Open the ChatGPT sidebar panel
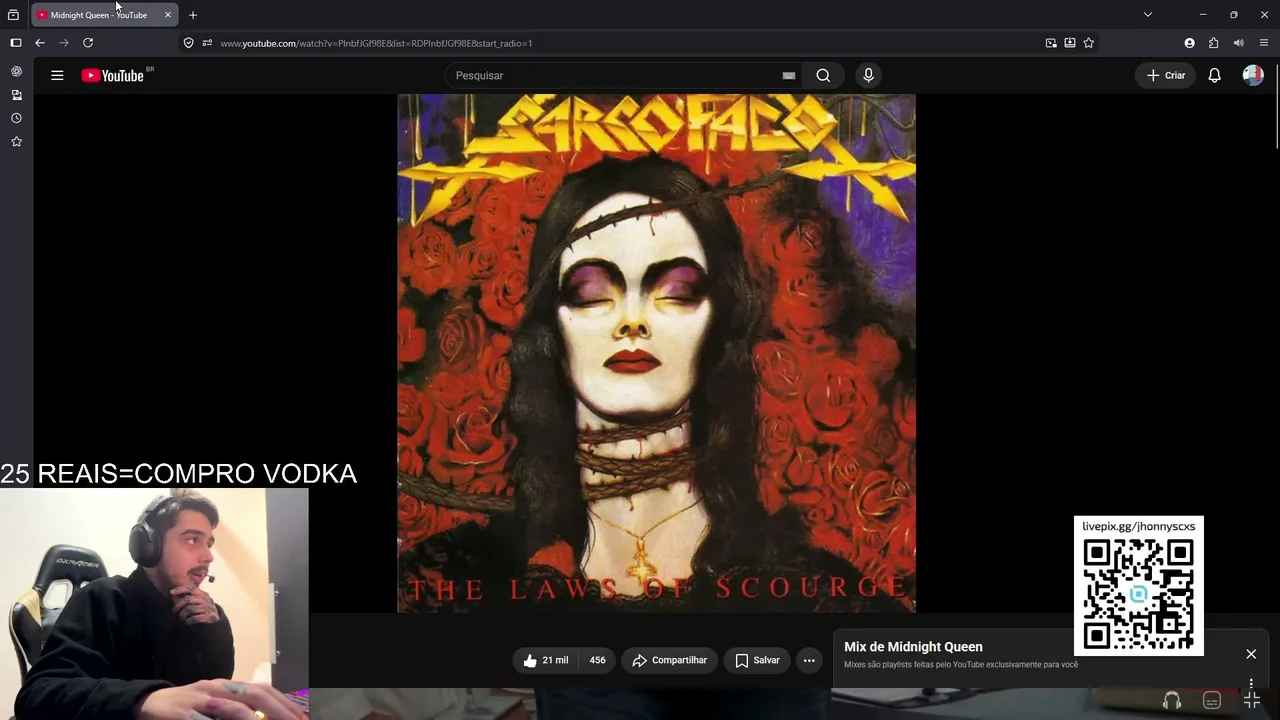Image resolution: width=1280 pixels, height=720 pixels. coord(16,71)
